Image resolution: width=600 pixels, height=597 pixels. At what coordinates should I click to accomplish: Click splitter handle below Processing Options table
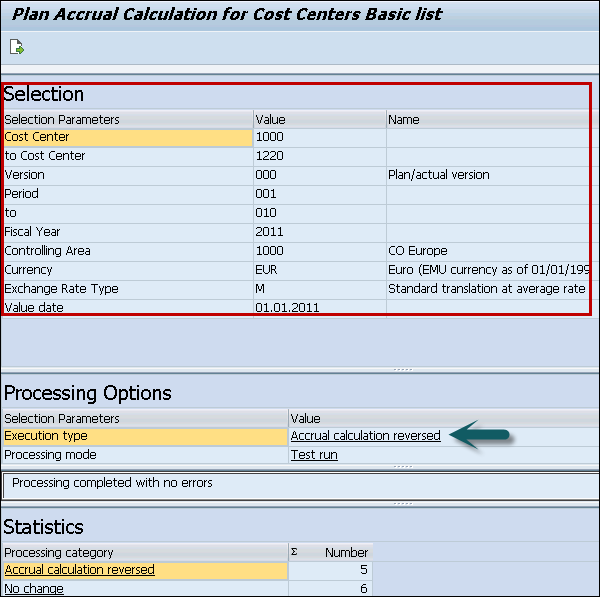(402, 466)
